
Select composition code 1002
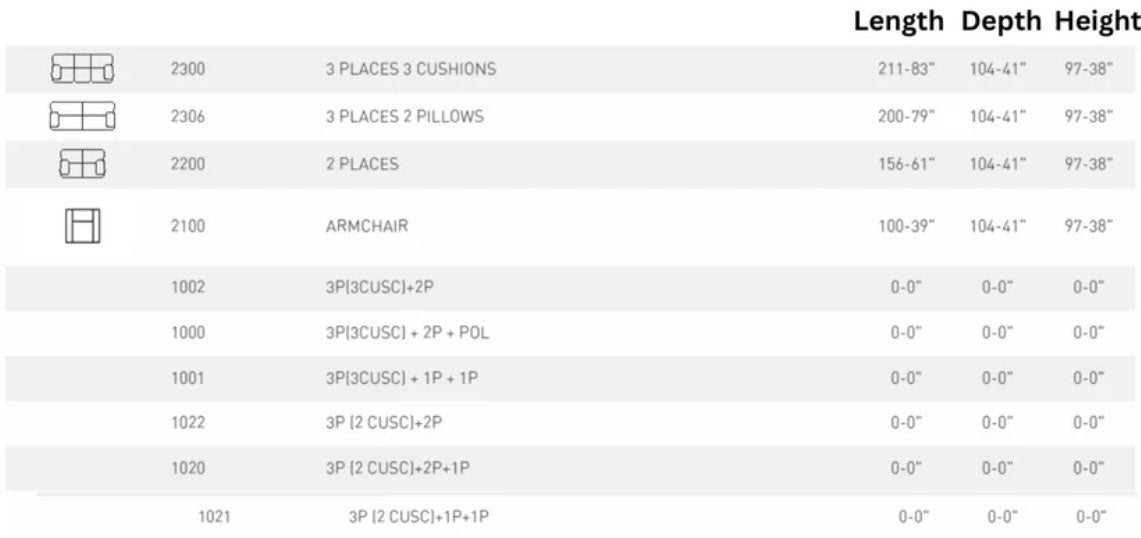(x=188, y=287)
